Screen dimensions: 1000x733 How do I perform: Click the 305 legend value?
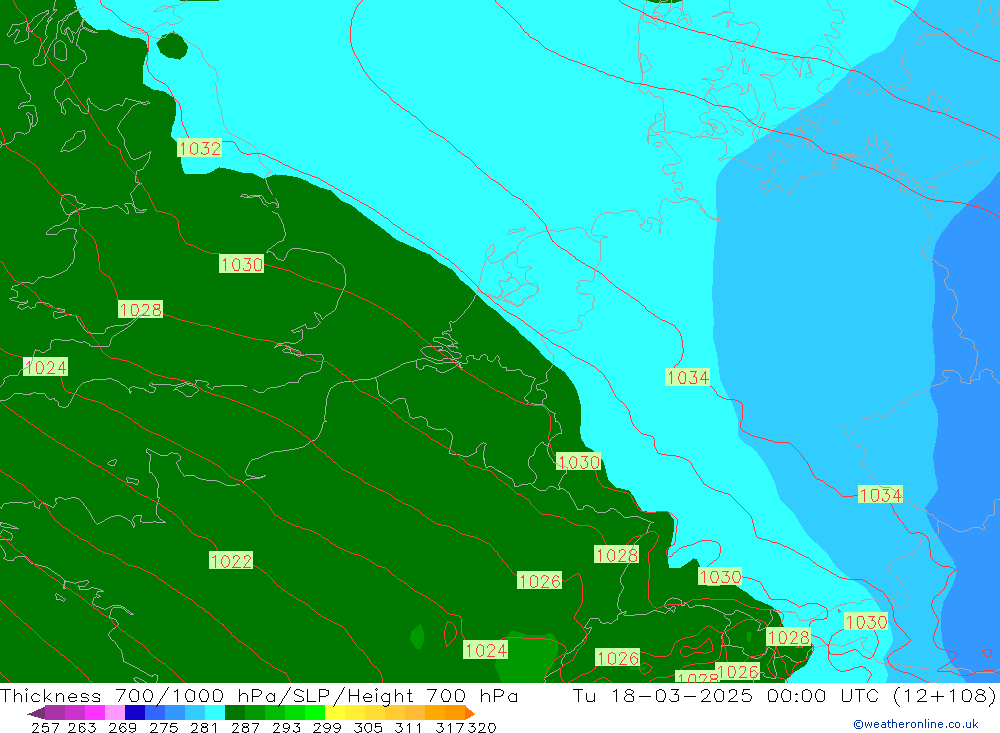[x=367, y=727]
